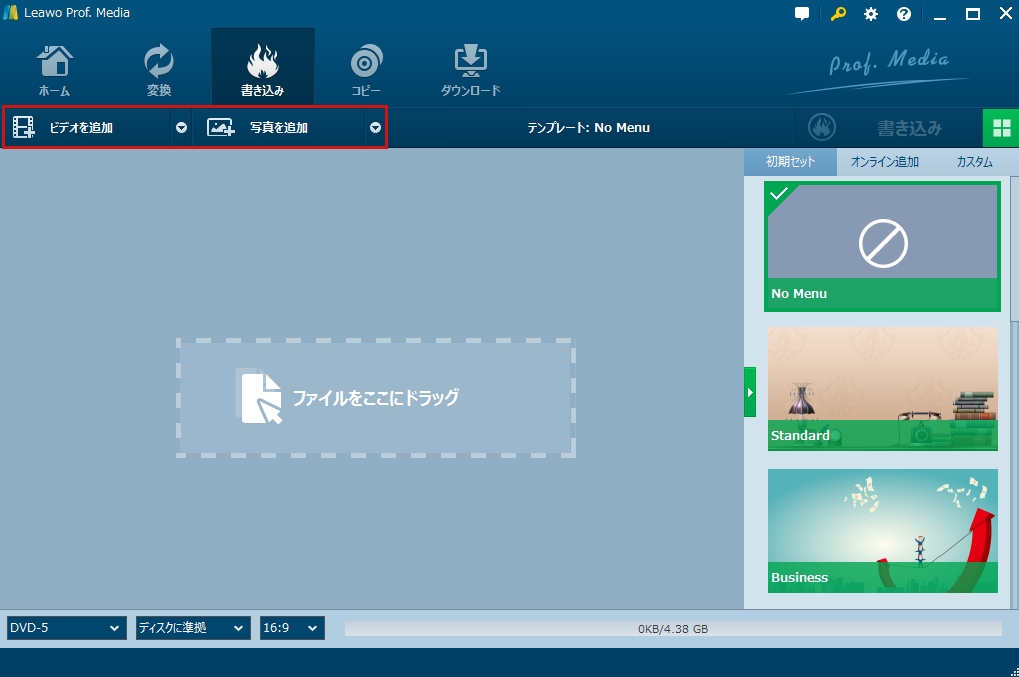Toggle the green grid template panel button
The width and height of the screenshot is (1019, 677).
pyautogui.click(x=999, y=128)
